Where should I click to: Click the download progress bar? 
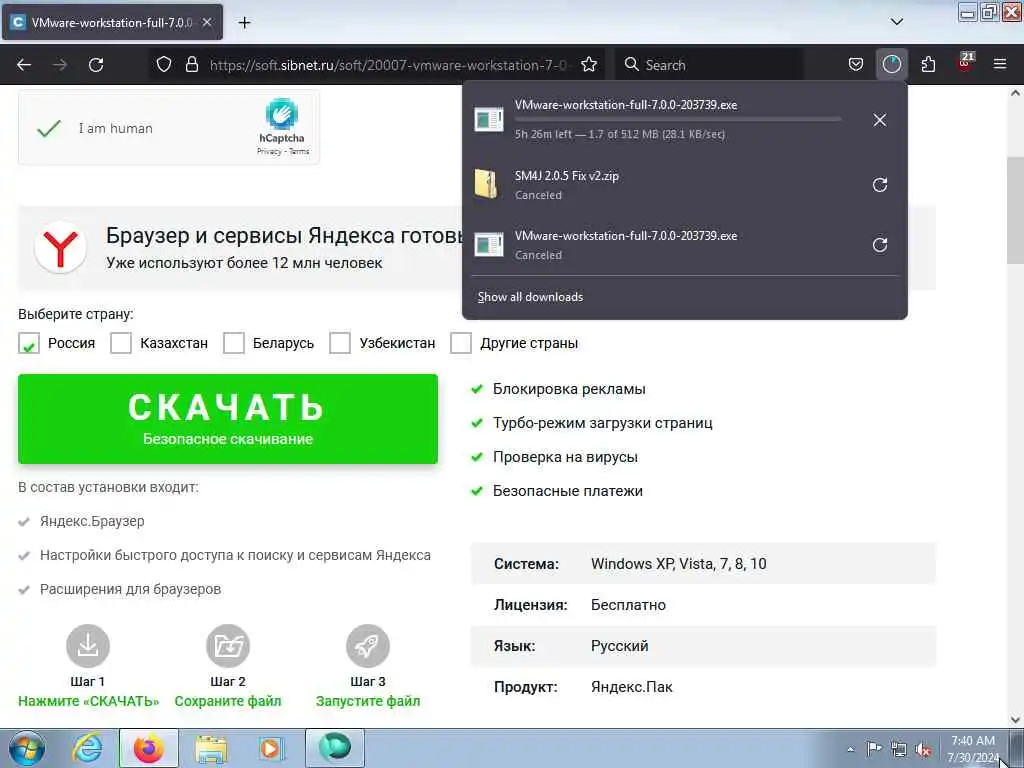pos(677,119)
